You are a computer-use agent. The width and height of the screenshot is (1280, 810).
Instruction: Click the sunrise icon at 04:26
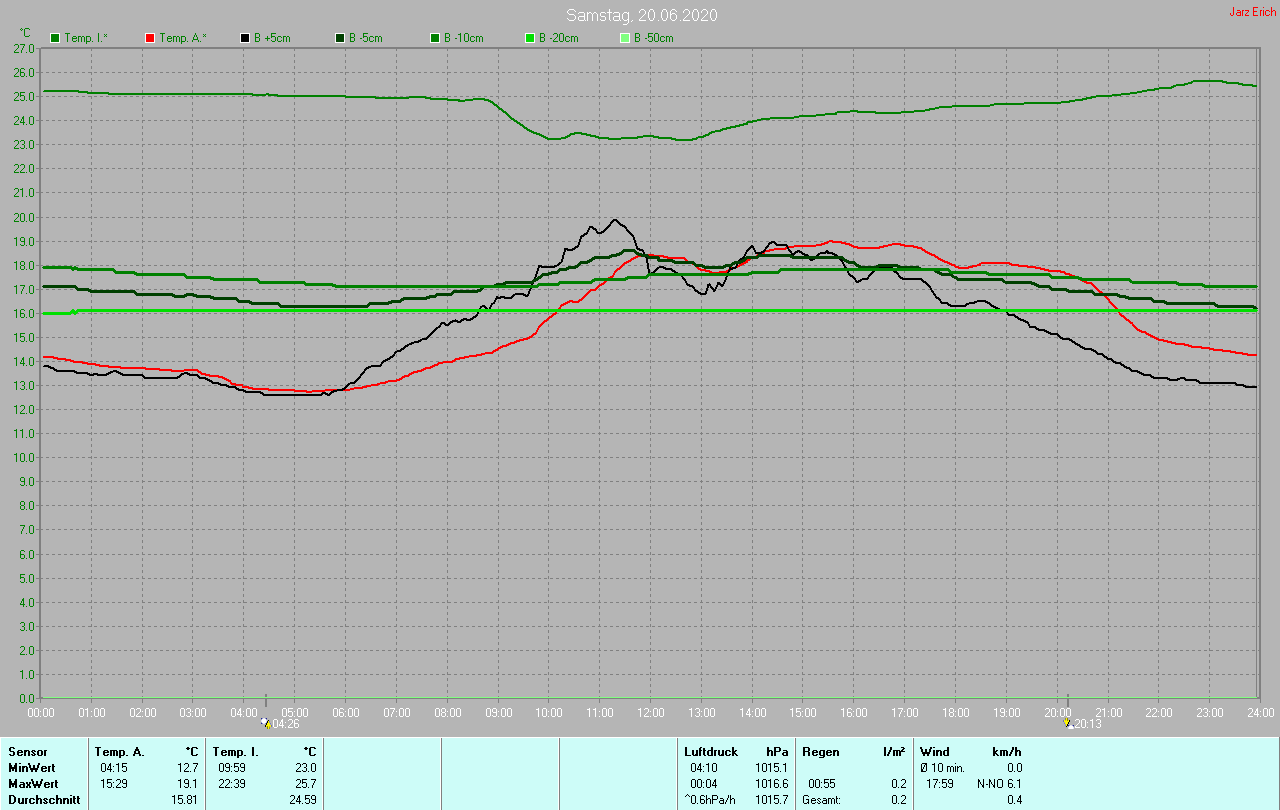[x=265, y=722]
